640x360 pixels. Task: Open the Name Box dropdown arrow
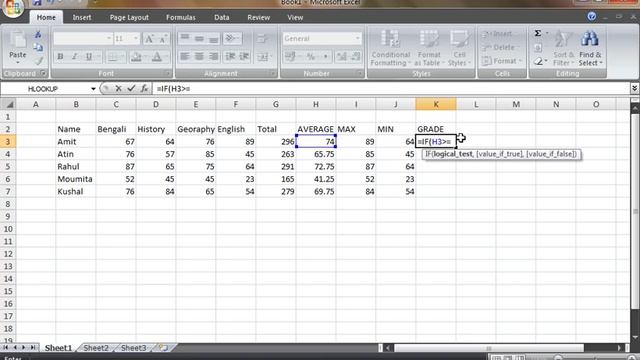tap(93, 89)
